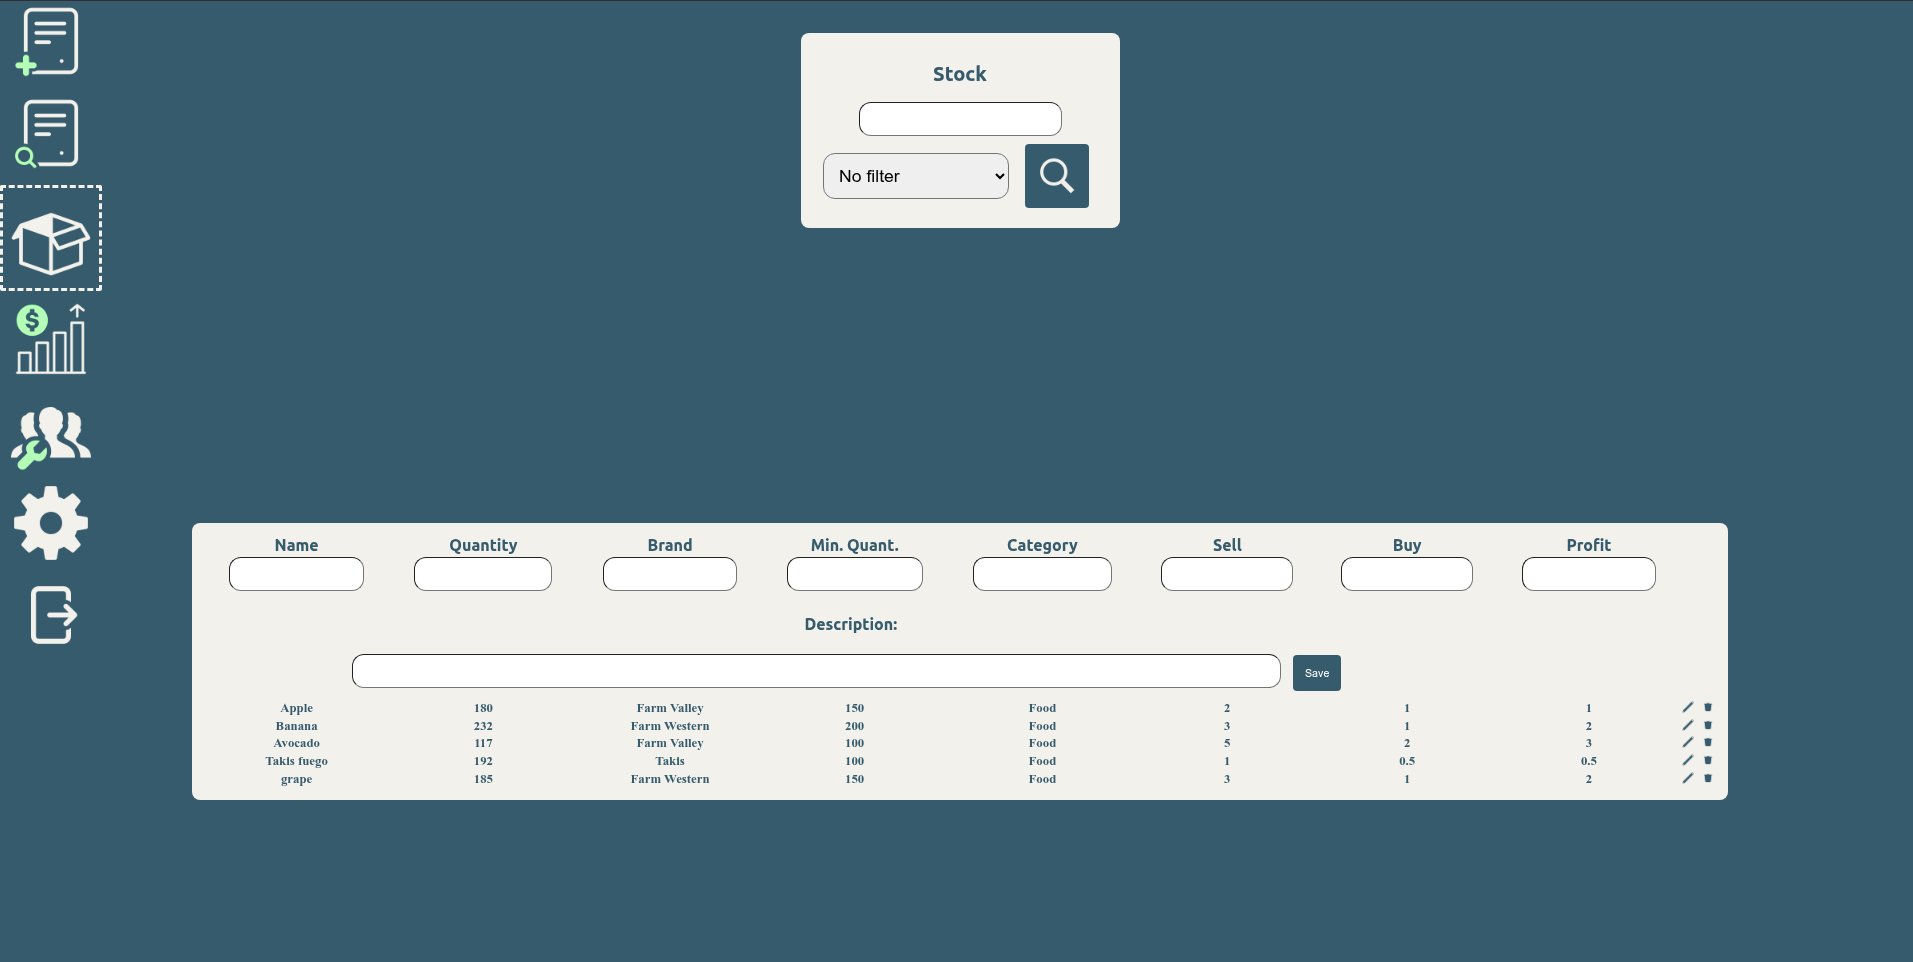Open the Stock box icon in sidebar
The height and width of the screenshot is (962, 1913).
(52, 238)
